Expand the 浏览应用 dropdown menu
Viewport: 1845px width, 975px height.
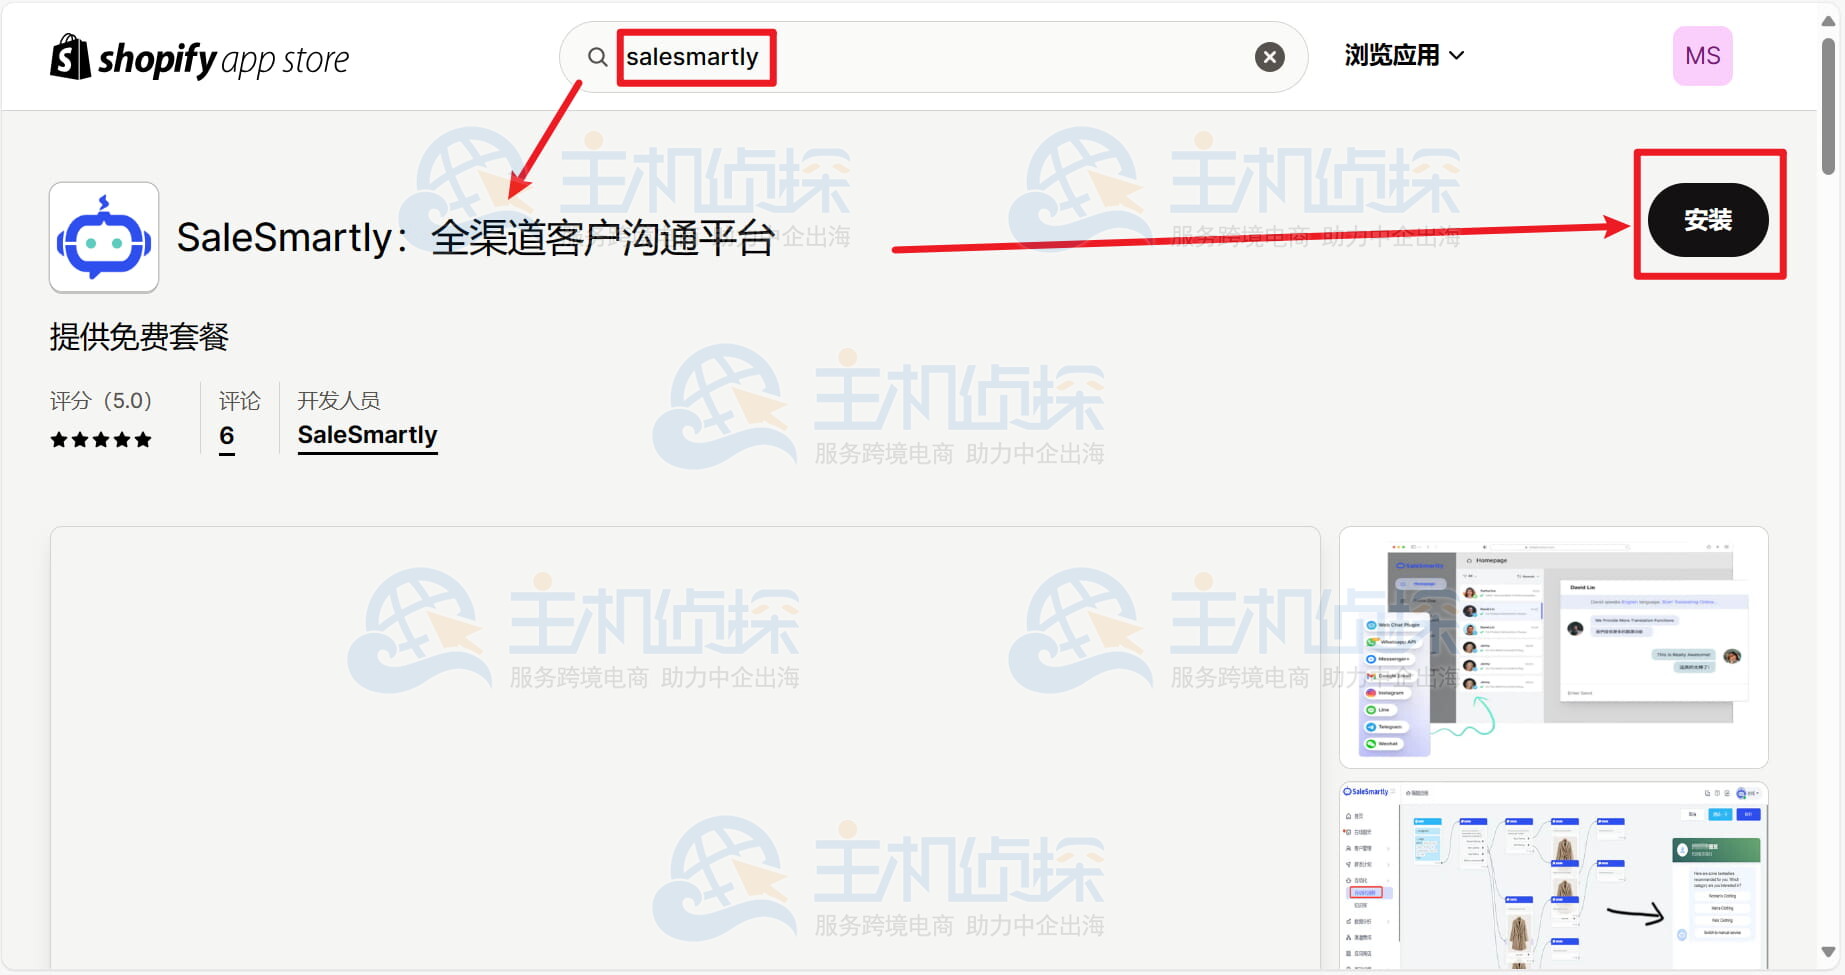[1404, 56]
